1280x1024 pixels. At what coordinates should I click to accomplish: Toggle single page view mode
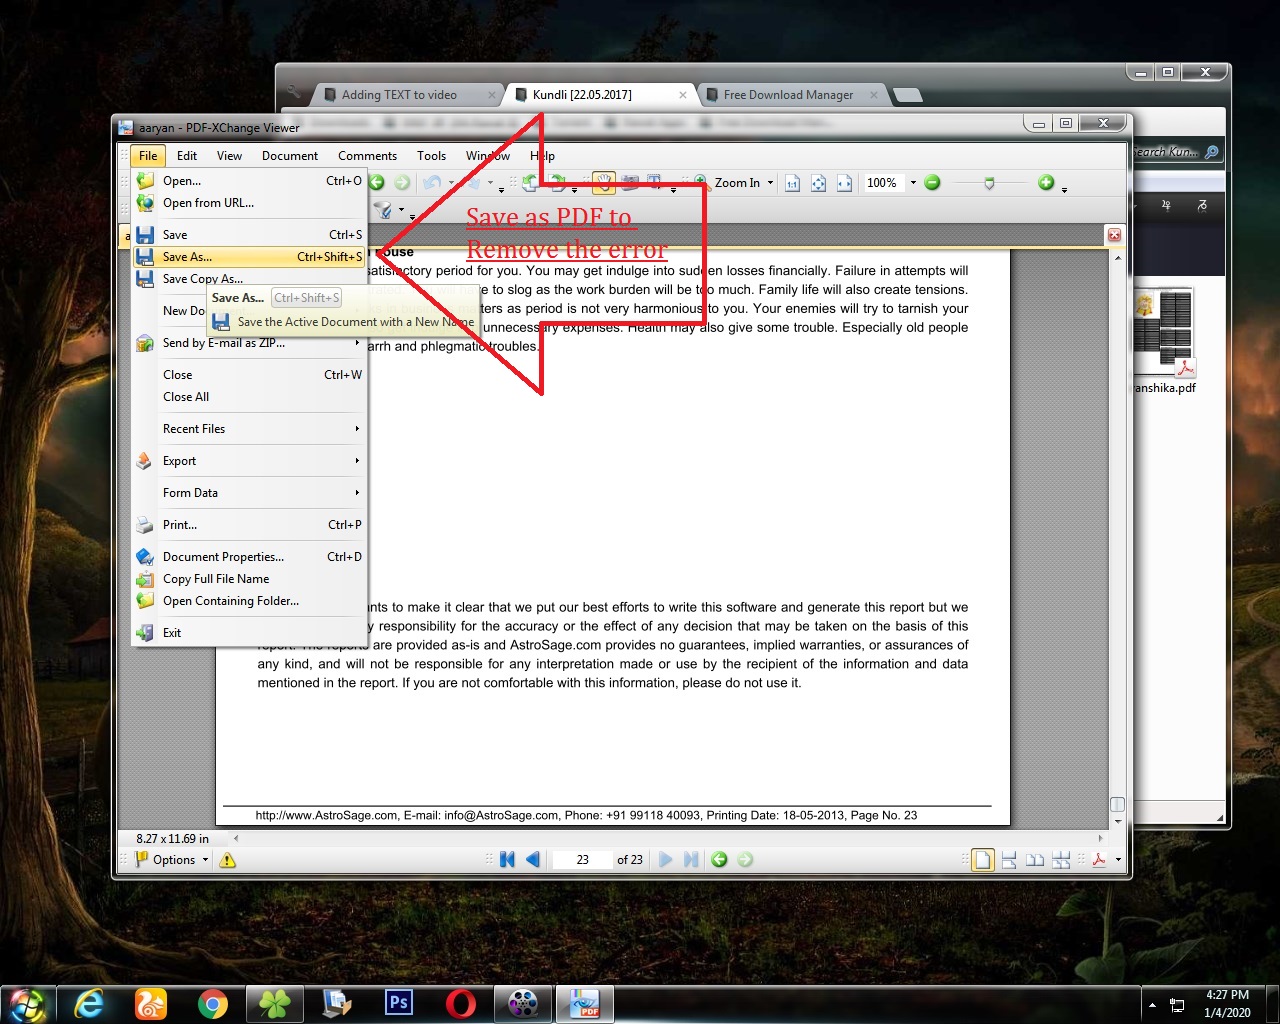click(x=983, y=860)
